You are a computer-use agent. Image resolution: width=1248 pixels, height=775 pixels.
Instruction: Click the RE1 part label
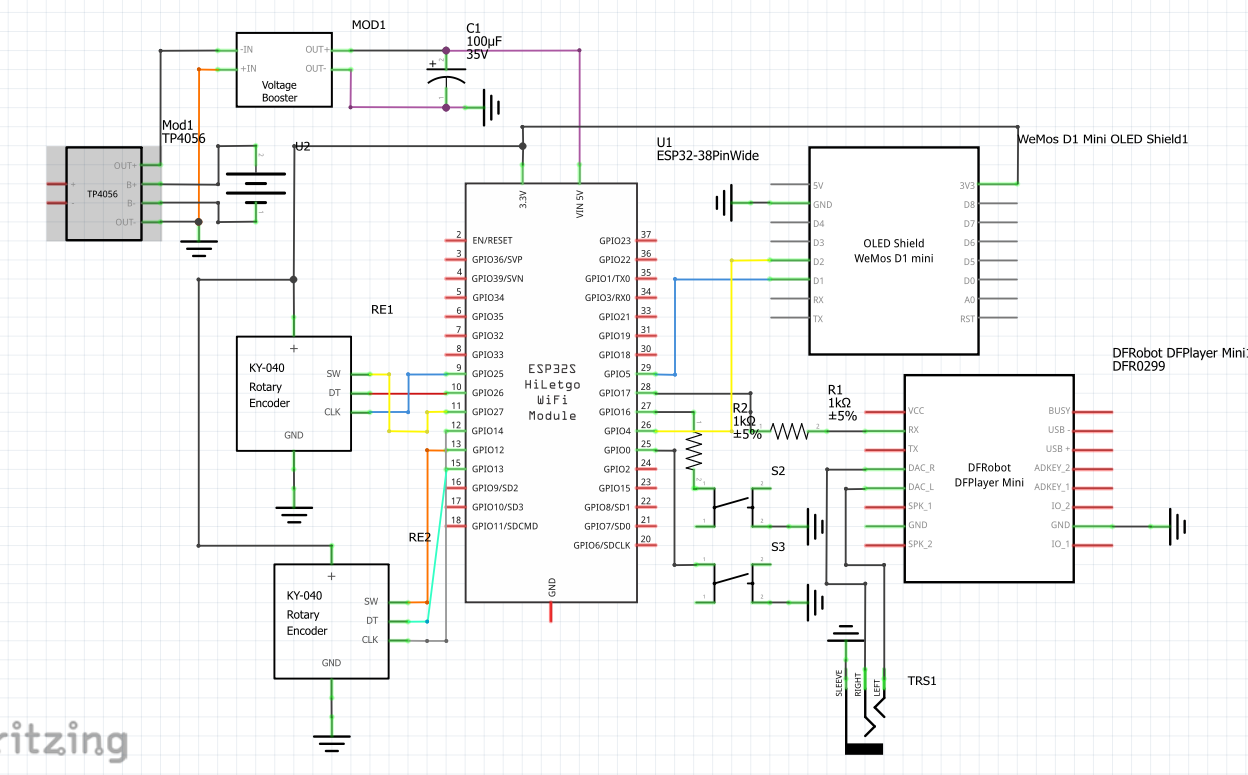click(382, 310)
